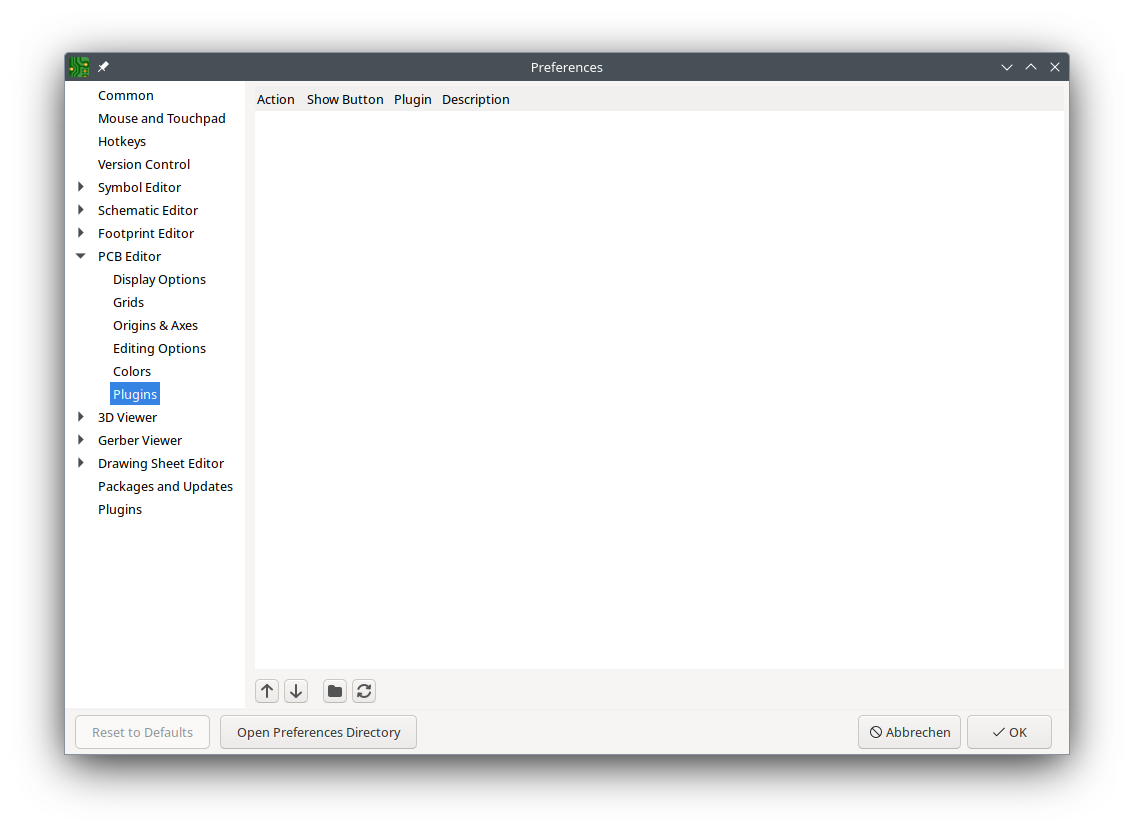This screenshot has height=831, width=1134.
Task: Click the Show Button column header
Action: 345,99
